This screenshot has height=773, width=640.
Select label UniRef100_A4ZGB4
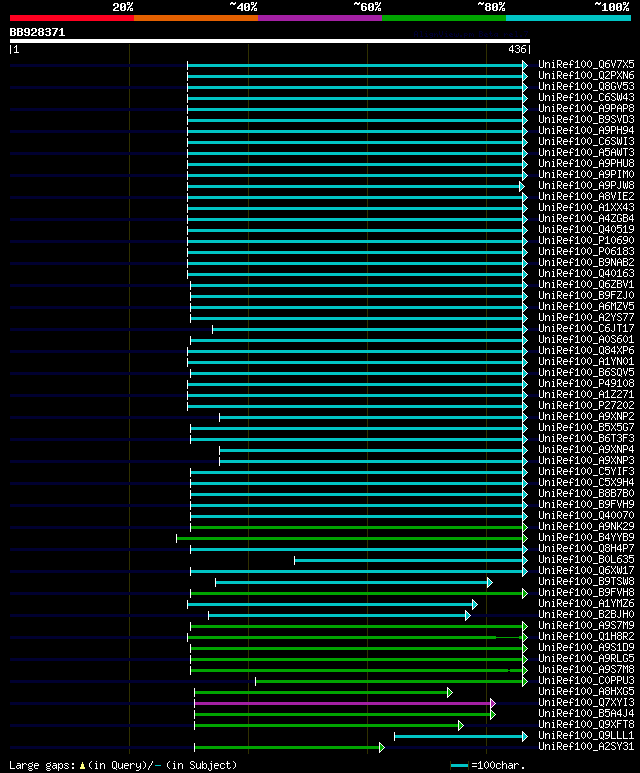pos(586,219)
